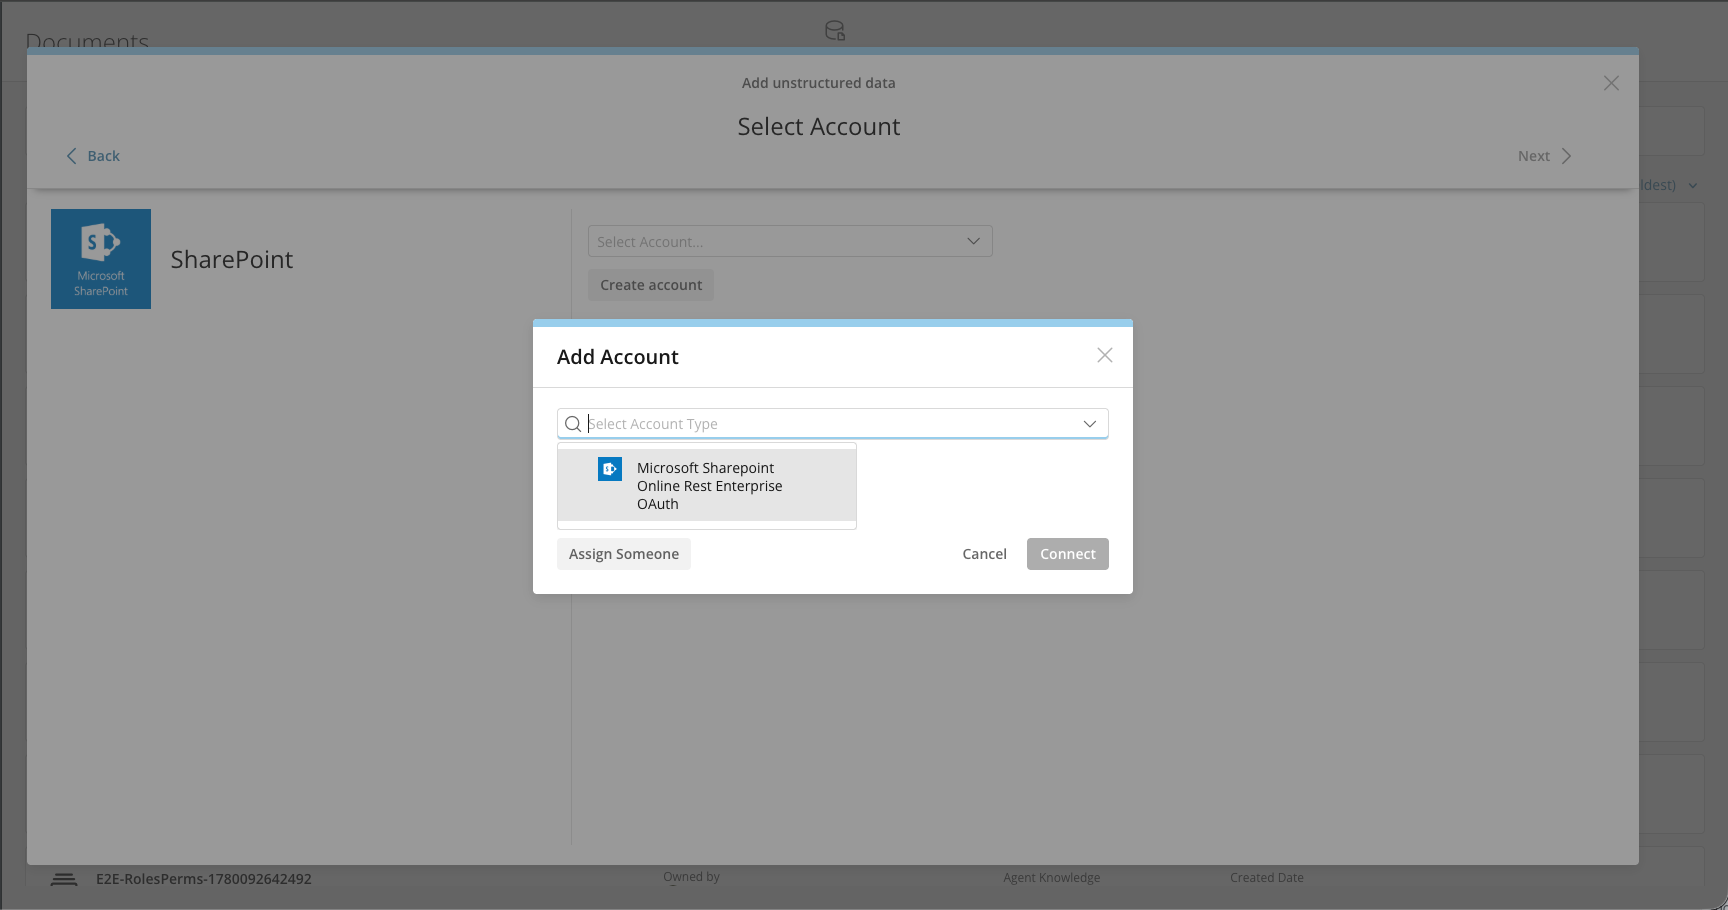
Task: Collapse the Select Account Type dropdown arrow
Action: click(x=1090, y=424)
